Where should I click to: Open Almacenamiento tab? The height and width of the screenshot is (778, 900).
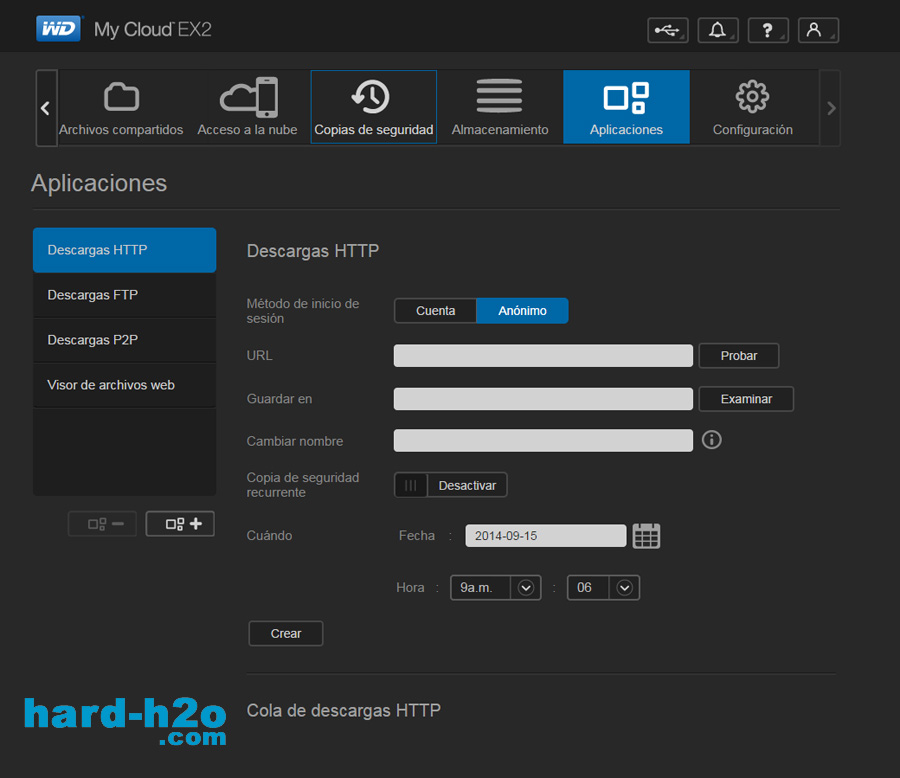click(500, 107)
